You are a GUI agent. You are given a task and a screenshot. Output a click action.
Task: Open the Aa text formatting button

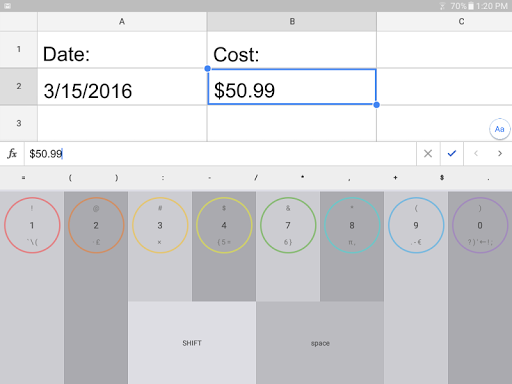point(499,129)
